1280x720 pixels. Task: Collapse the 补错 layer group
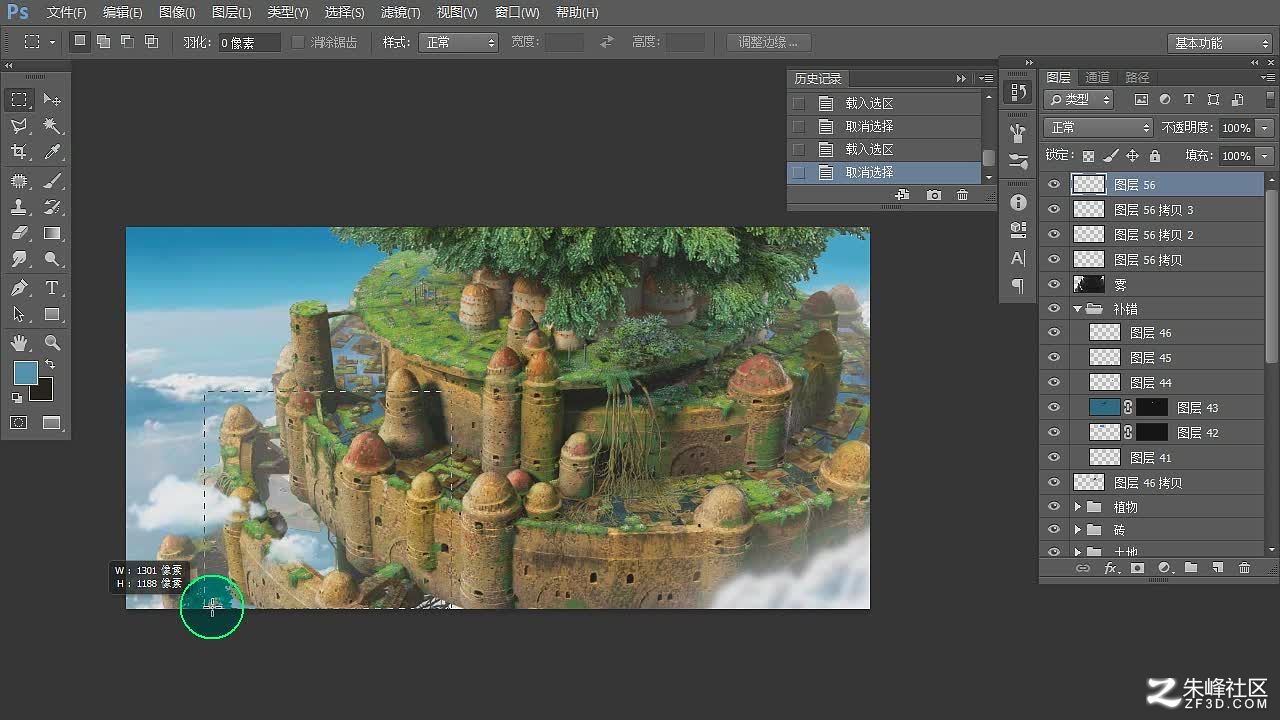point(1077,309)
